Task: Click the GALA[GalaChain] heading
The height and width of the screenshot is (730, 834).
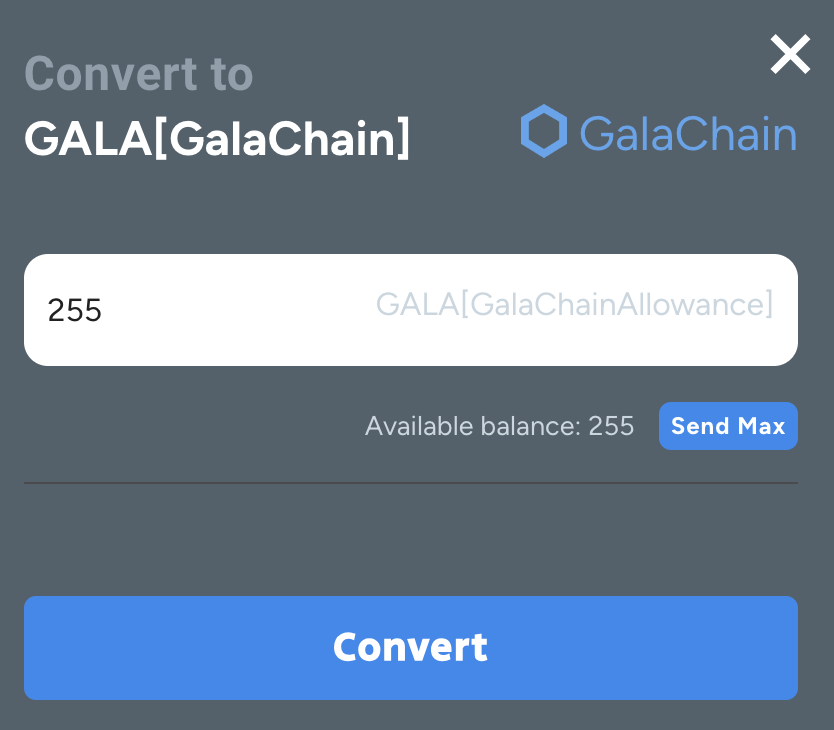Action: (217, 138)
